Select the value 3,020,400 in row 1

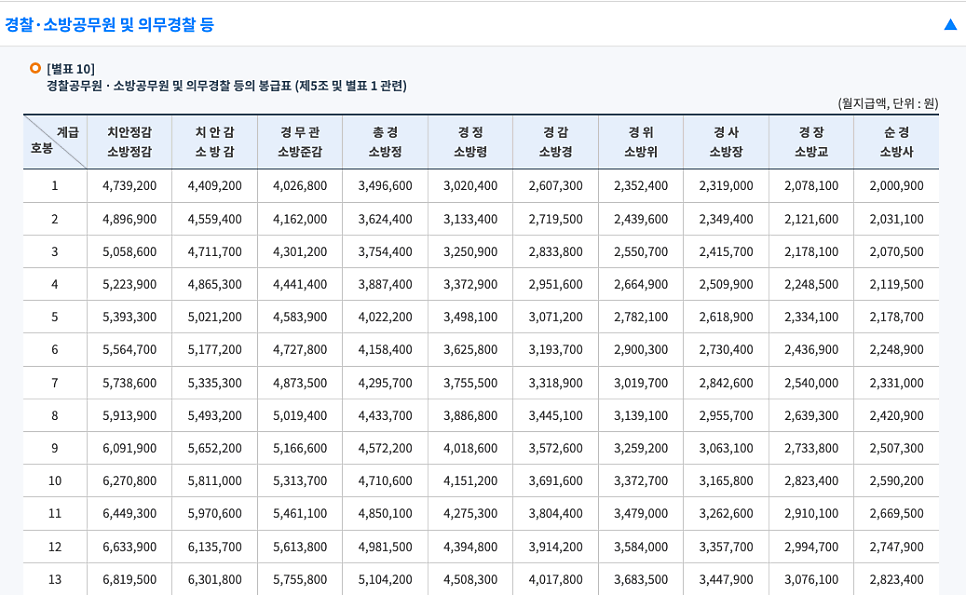tap(470, 185)
